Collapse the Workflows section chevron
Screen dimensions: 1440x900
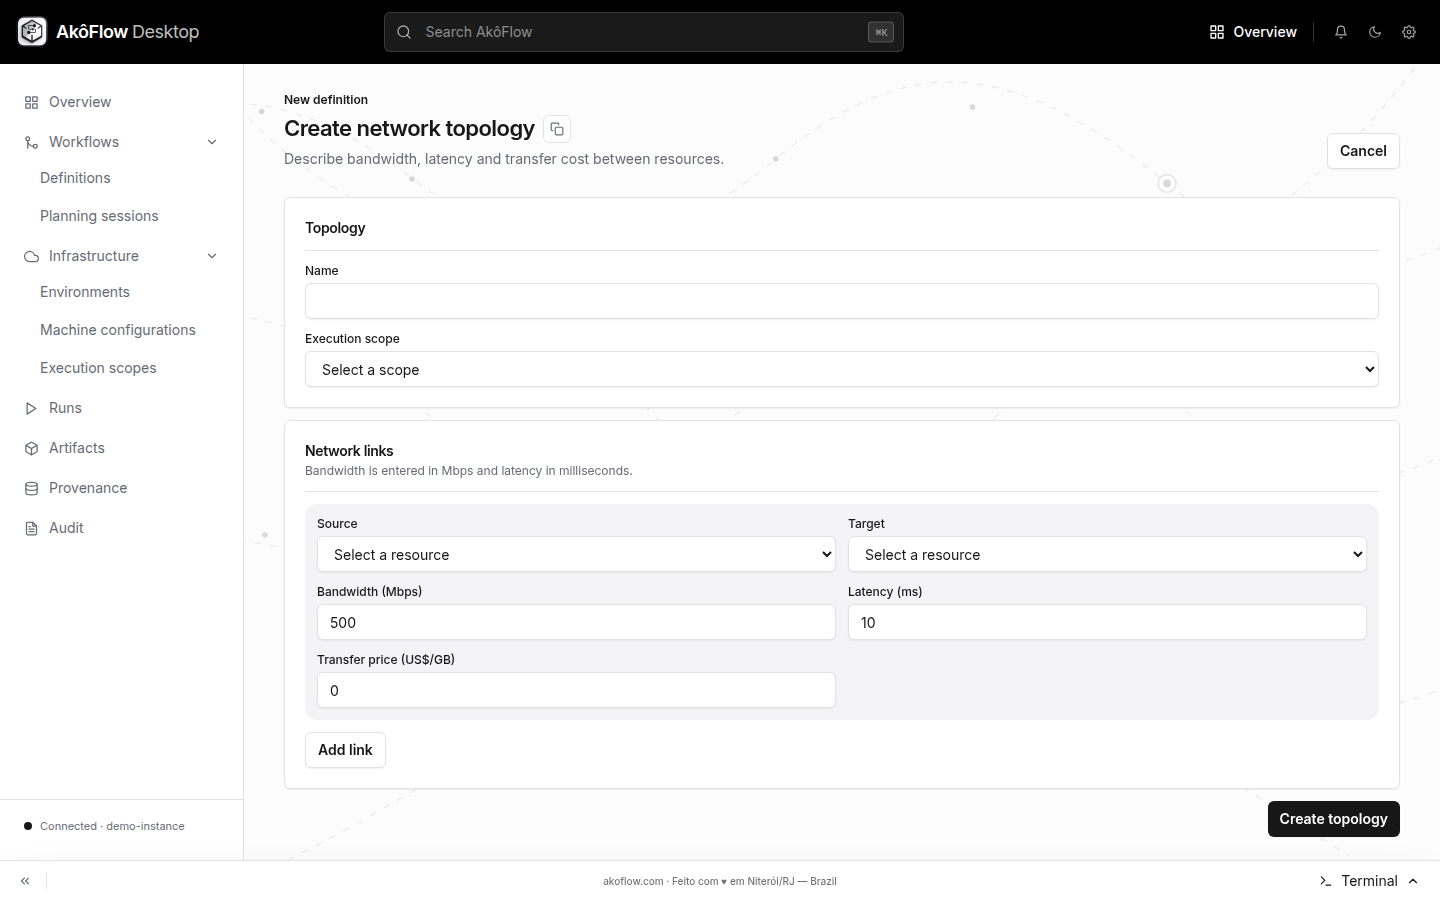(x=212, y=142)
